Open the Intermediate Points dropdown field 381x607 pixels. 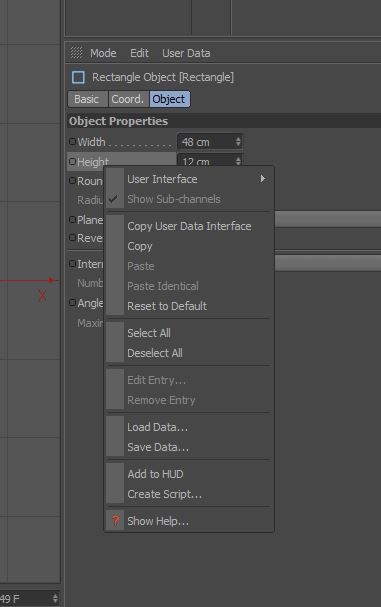(x=328, y=263)
